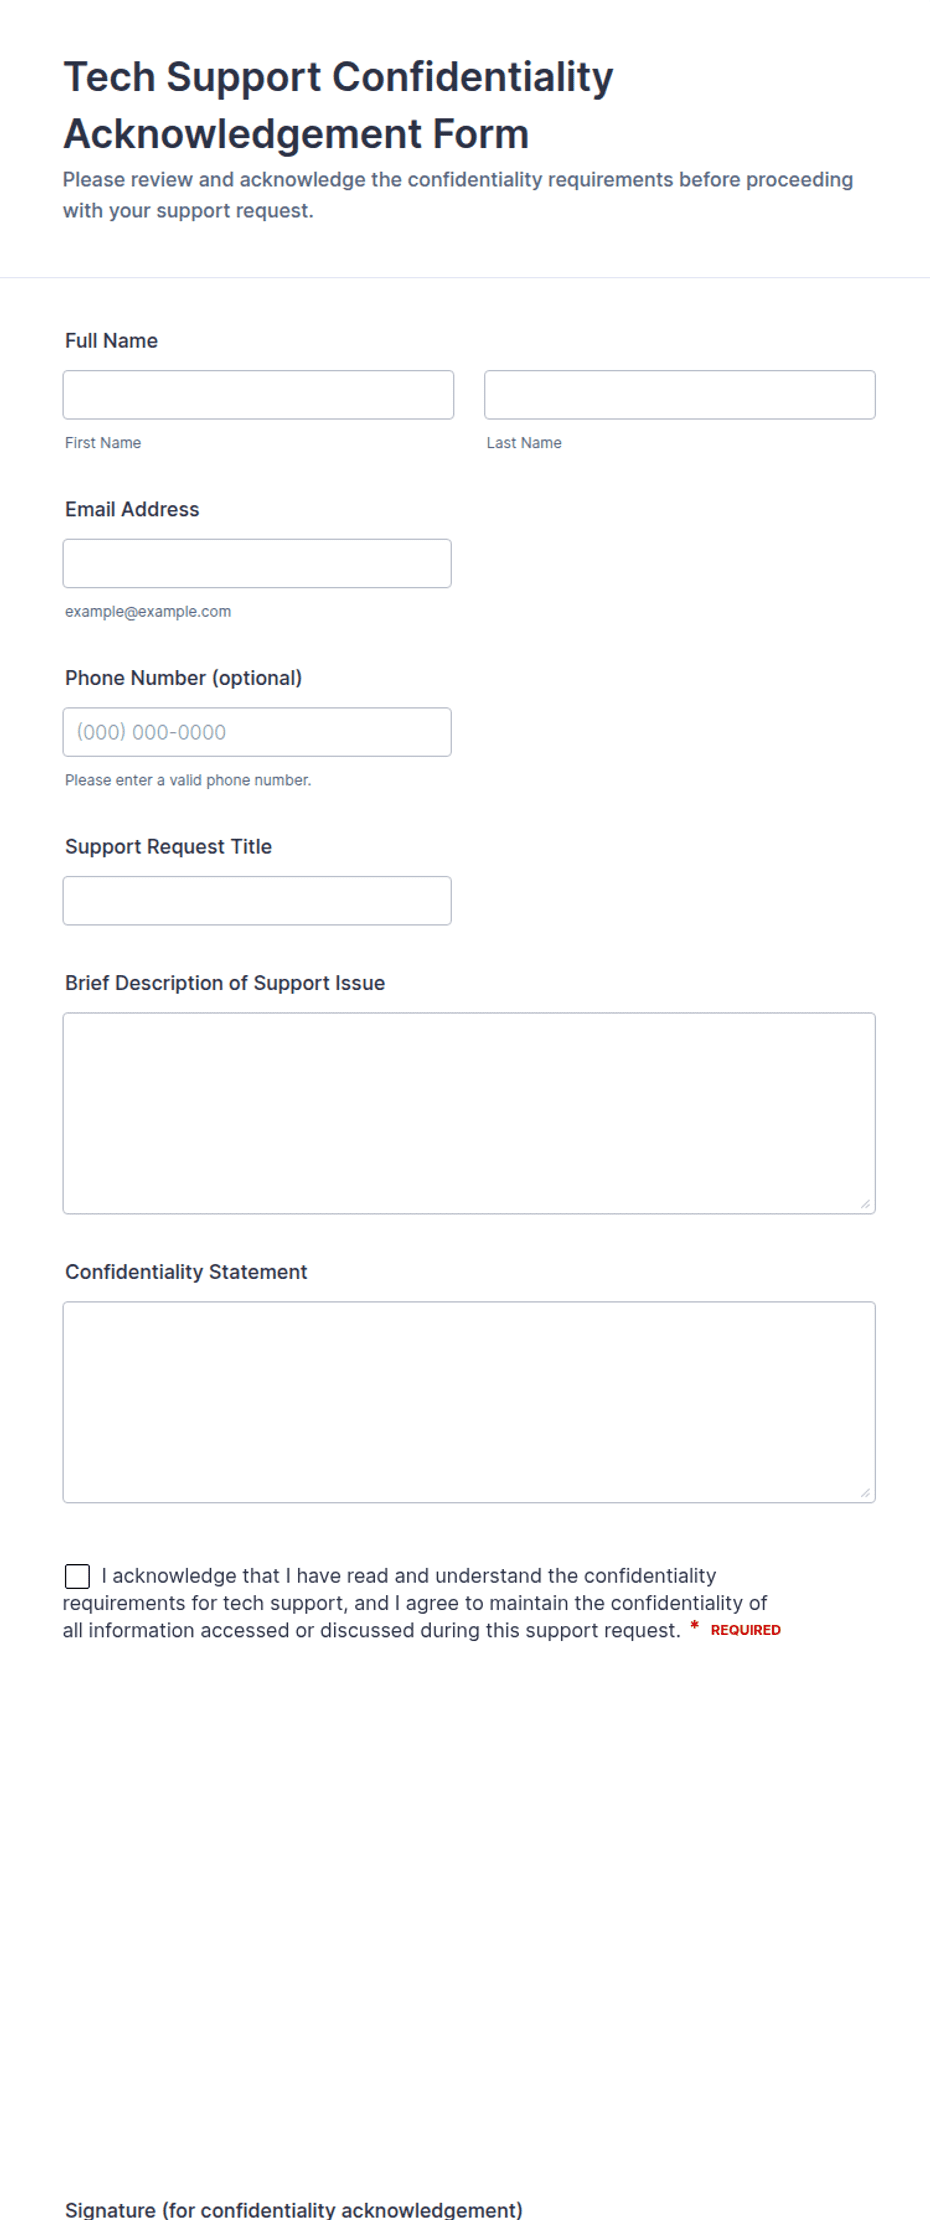Select the Email Address input field
930x2220 pixels.
[x=257, y=563]
